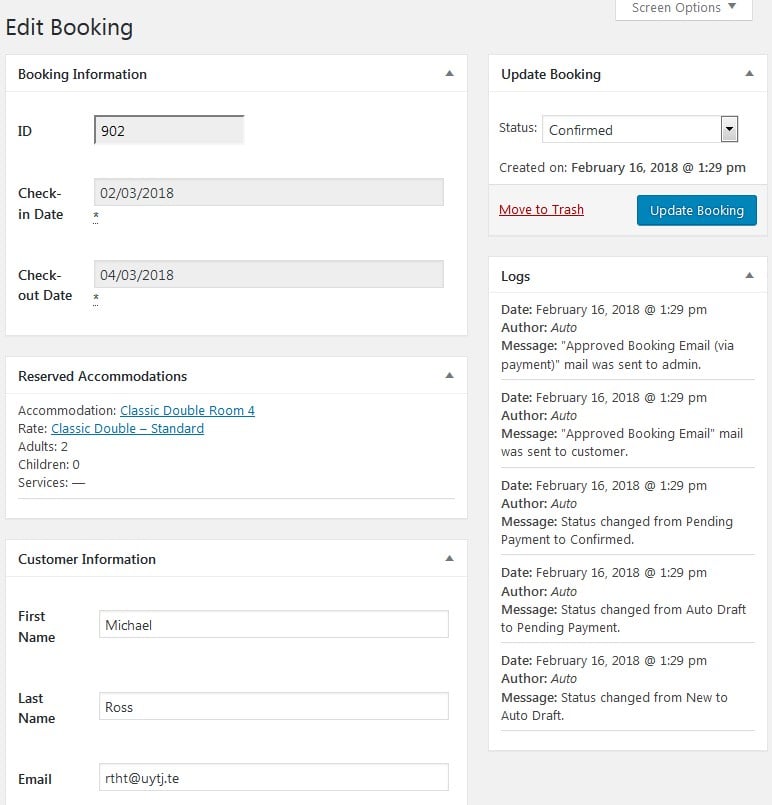Click the Email input field
This screenshot has height=805, width=772.
[273, 779]
